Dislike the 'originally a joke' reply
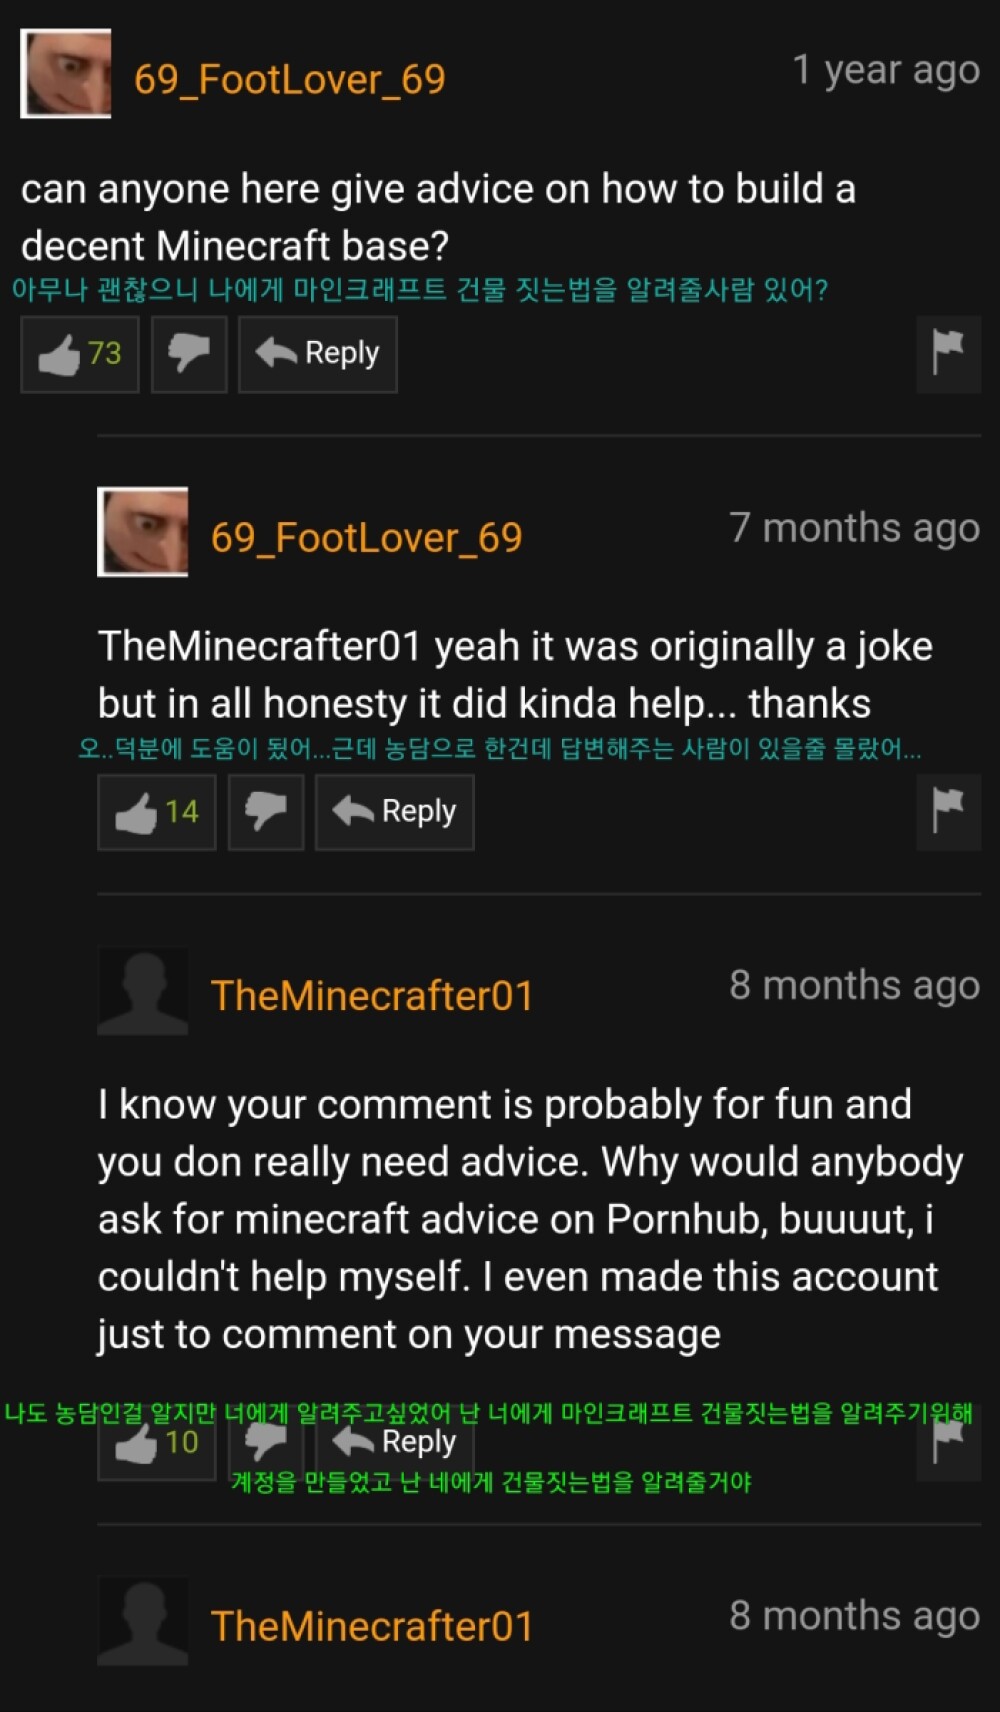1000x1712 pixels. tap(266, 812)
